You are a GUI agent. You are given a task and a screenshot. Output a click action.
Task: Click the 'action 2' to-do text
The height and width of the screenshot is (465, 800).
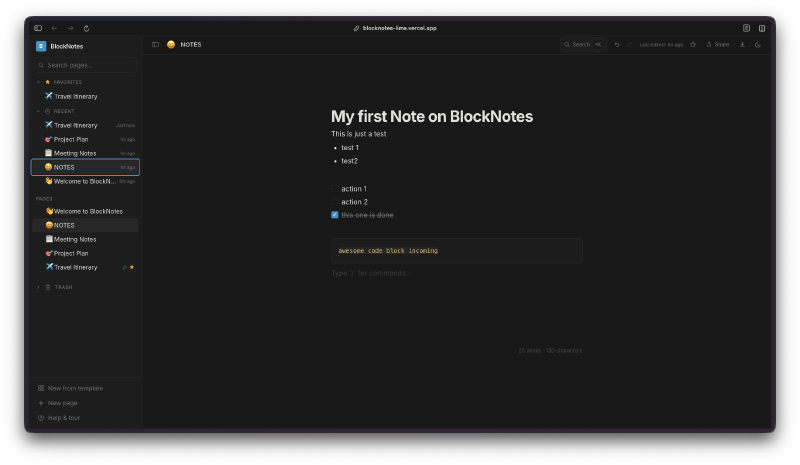[355, 202]
